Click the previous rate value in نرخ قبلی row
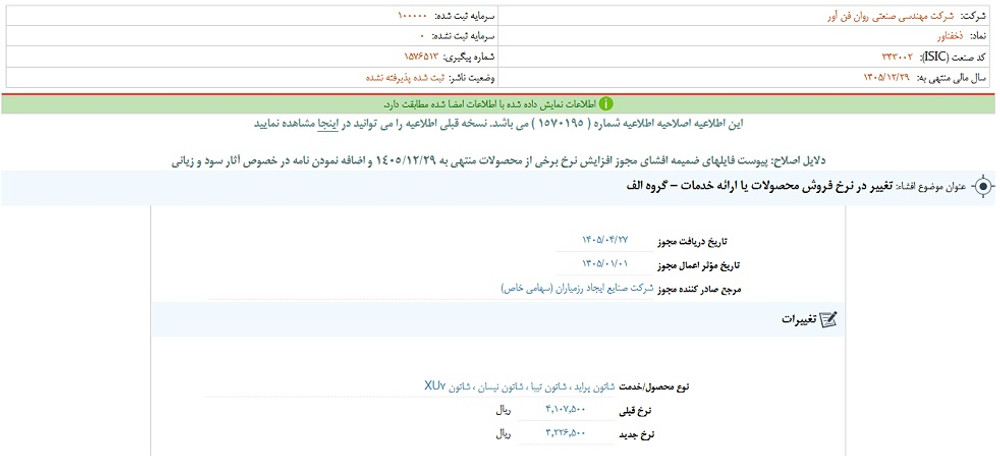1000x456 pixels. pos(564,411)
